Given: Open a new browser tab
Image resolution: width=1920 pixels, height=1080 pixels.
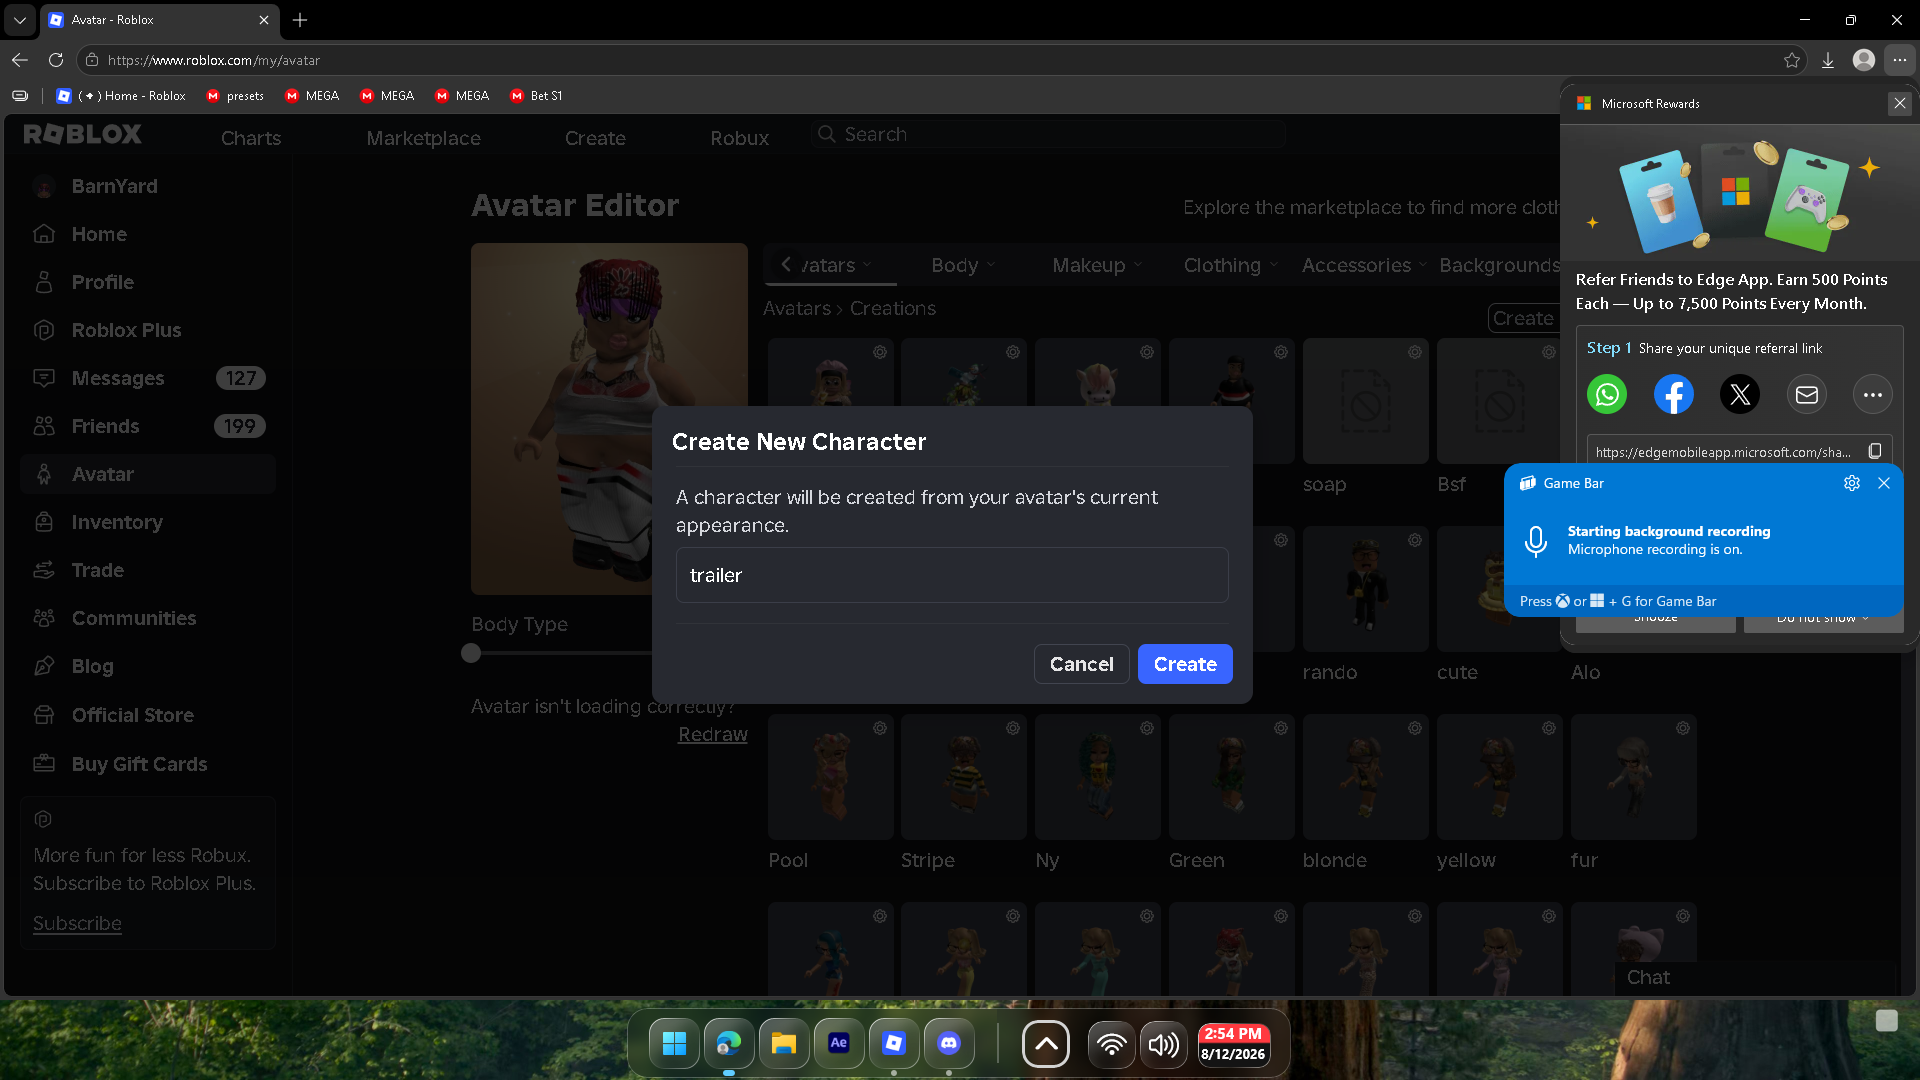Looking at the screenshot, I should (300, 20).
